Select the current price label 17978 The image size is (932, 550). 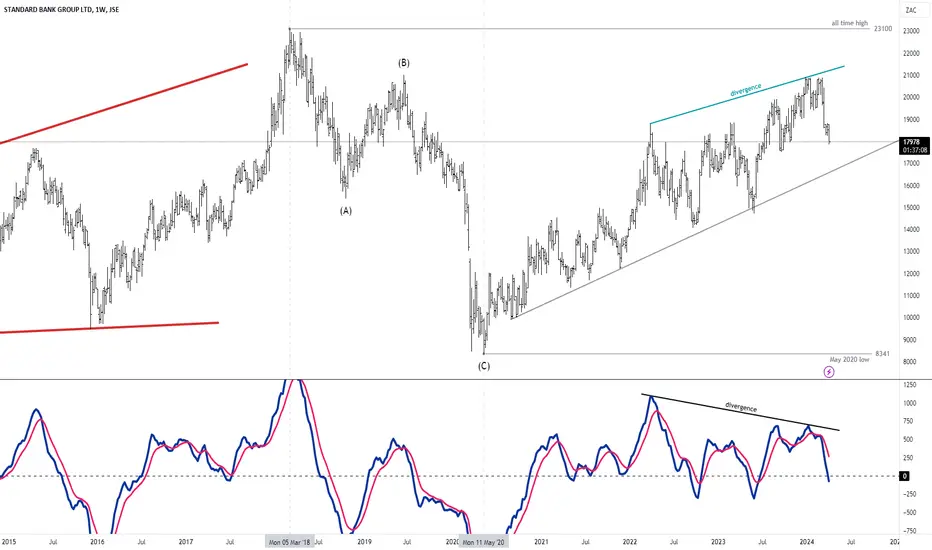911,142
